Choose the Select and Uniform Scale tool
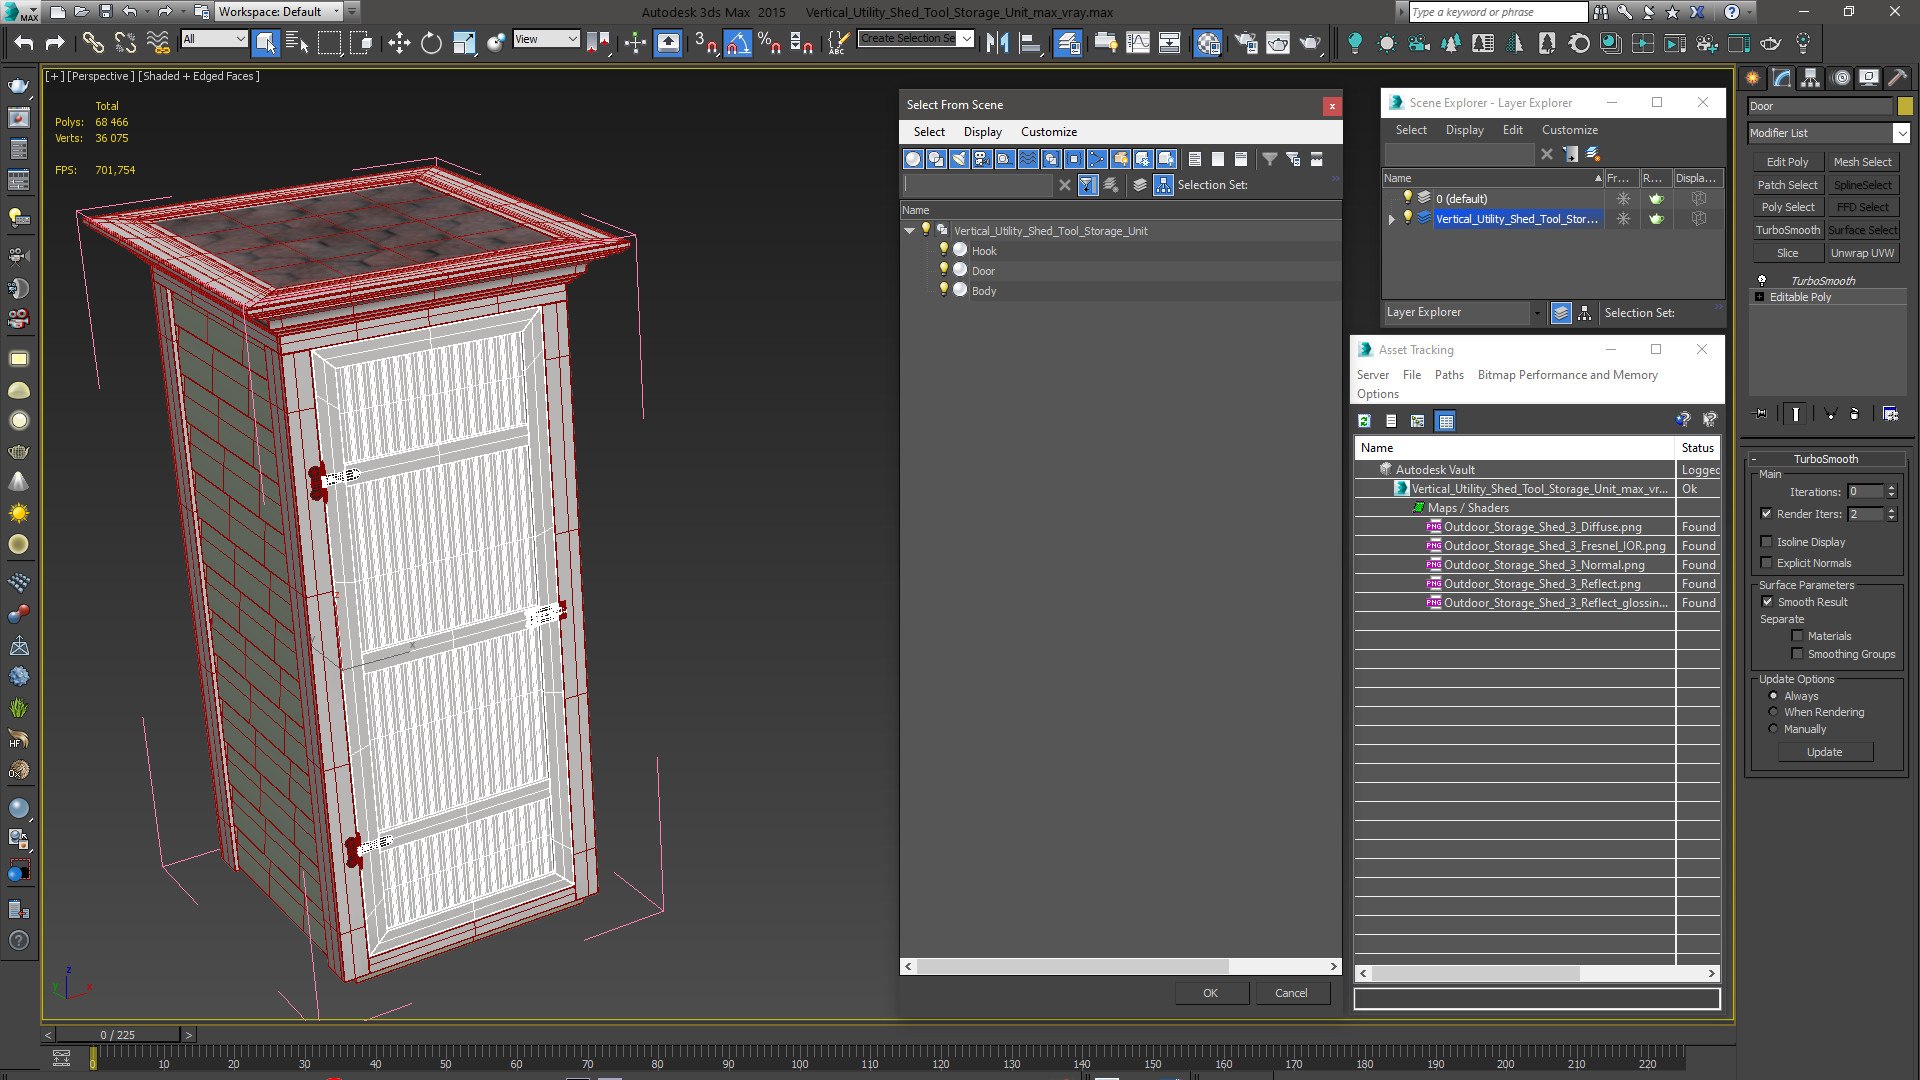Screen dimensions: 1920x1080 point(464,42)
